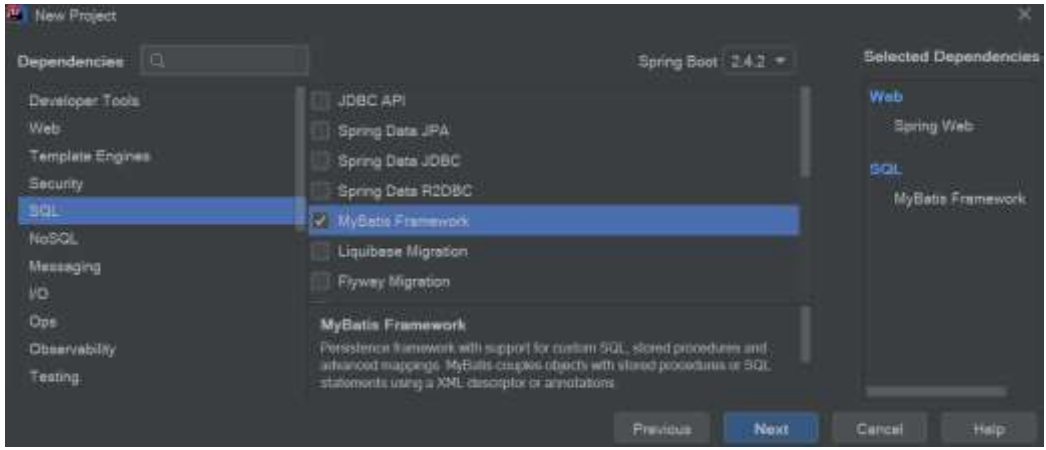Choose the Template Engines category
Viewport: 1046px width, 450px height.
click(90, 156)
